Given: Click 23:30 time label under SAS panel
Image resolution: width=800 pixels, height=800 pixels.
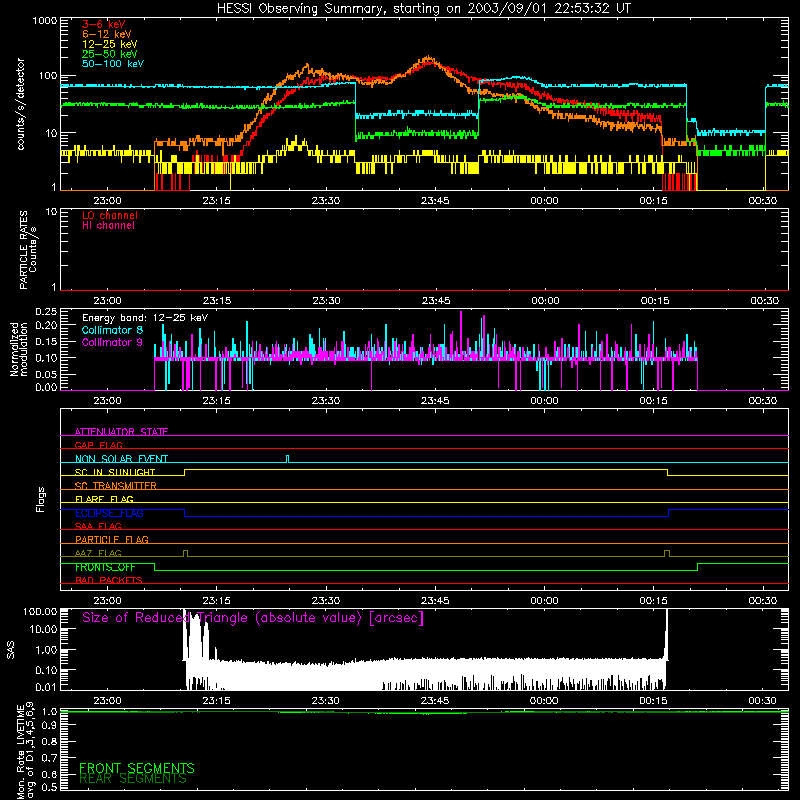Looking at the screenshot, I should 326,701.
